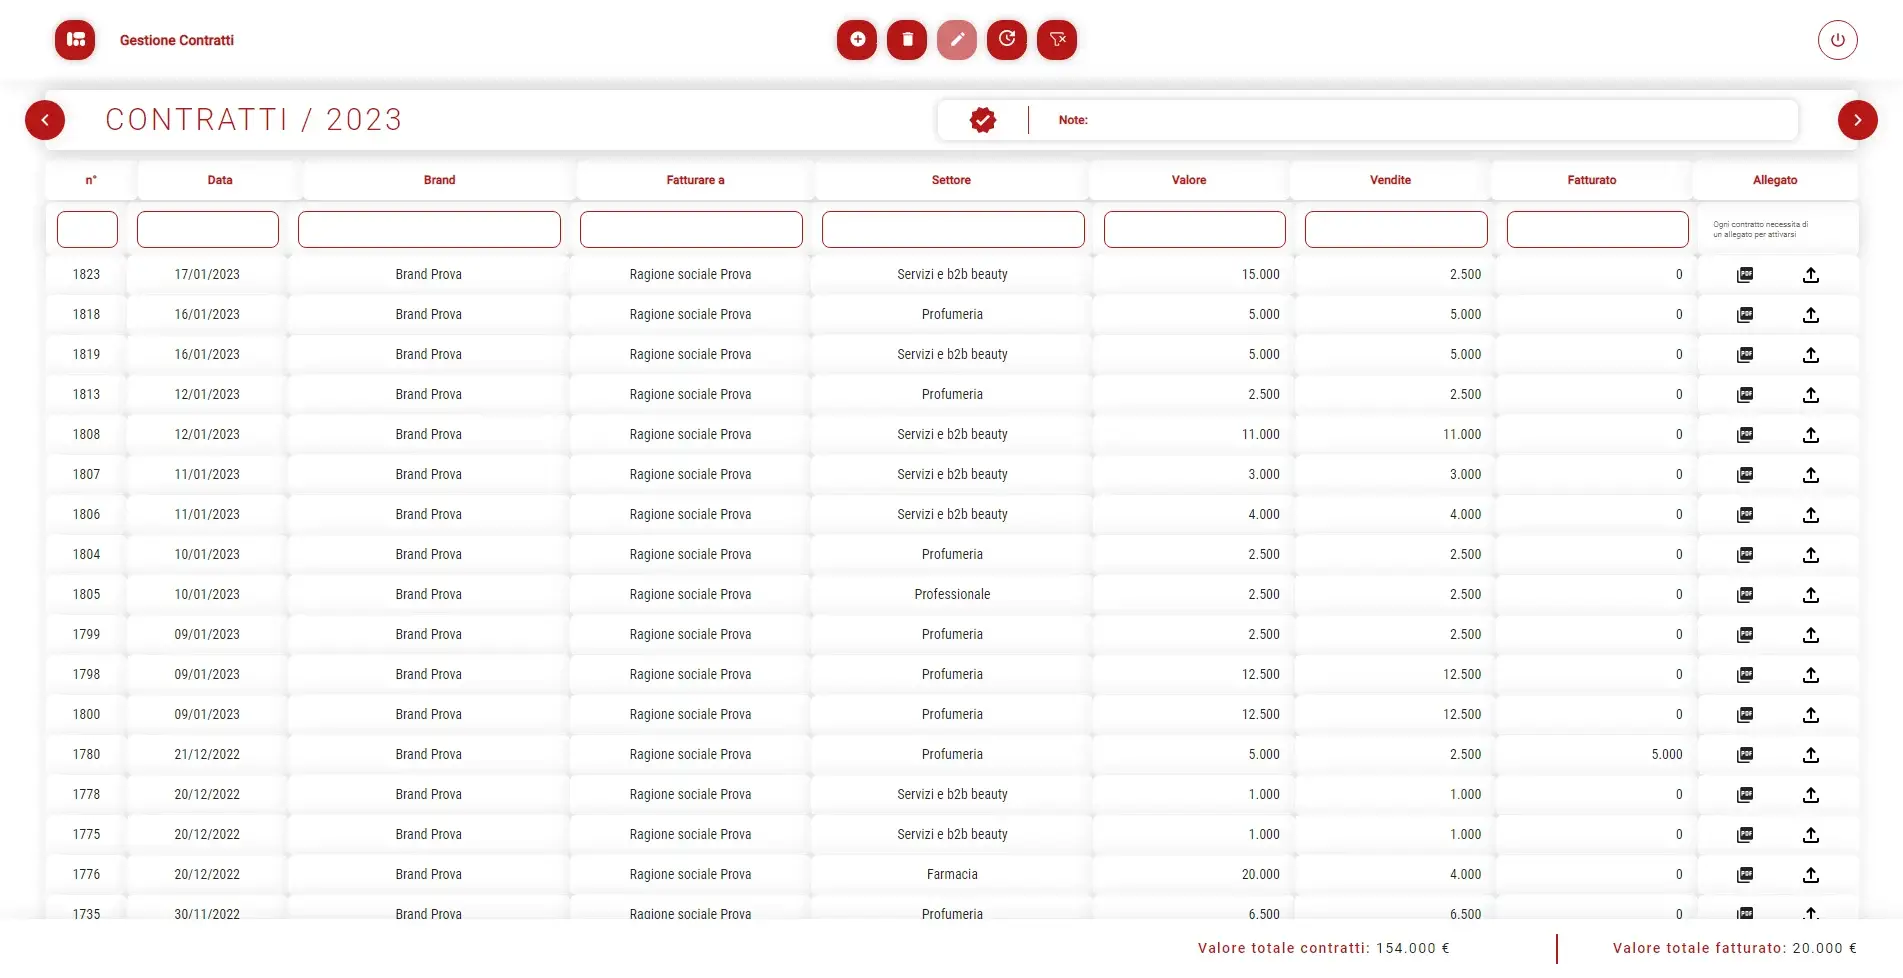This screenshot has width=1903, height=978.
Task: Click the verified check badge icon
Action: pyautogui.click(x=983, y=120)
